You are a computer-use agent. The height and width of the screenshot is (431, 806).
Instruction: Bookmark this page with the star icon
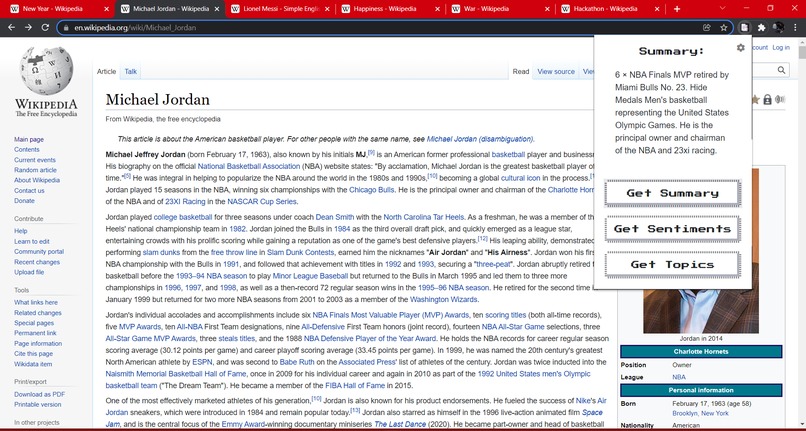tap(724, 28)
